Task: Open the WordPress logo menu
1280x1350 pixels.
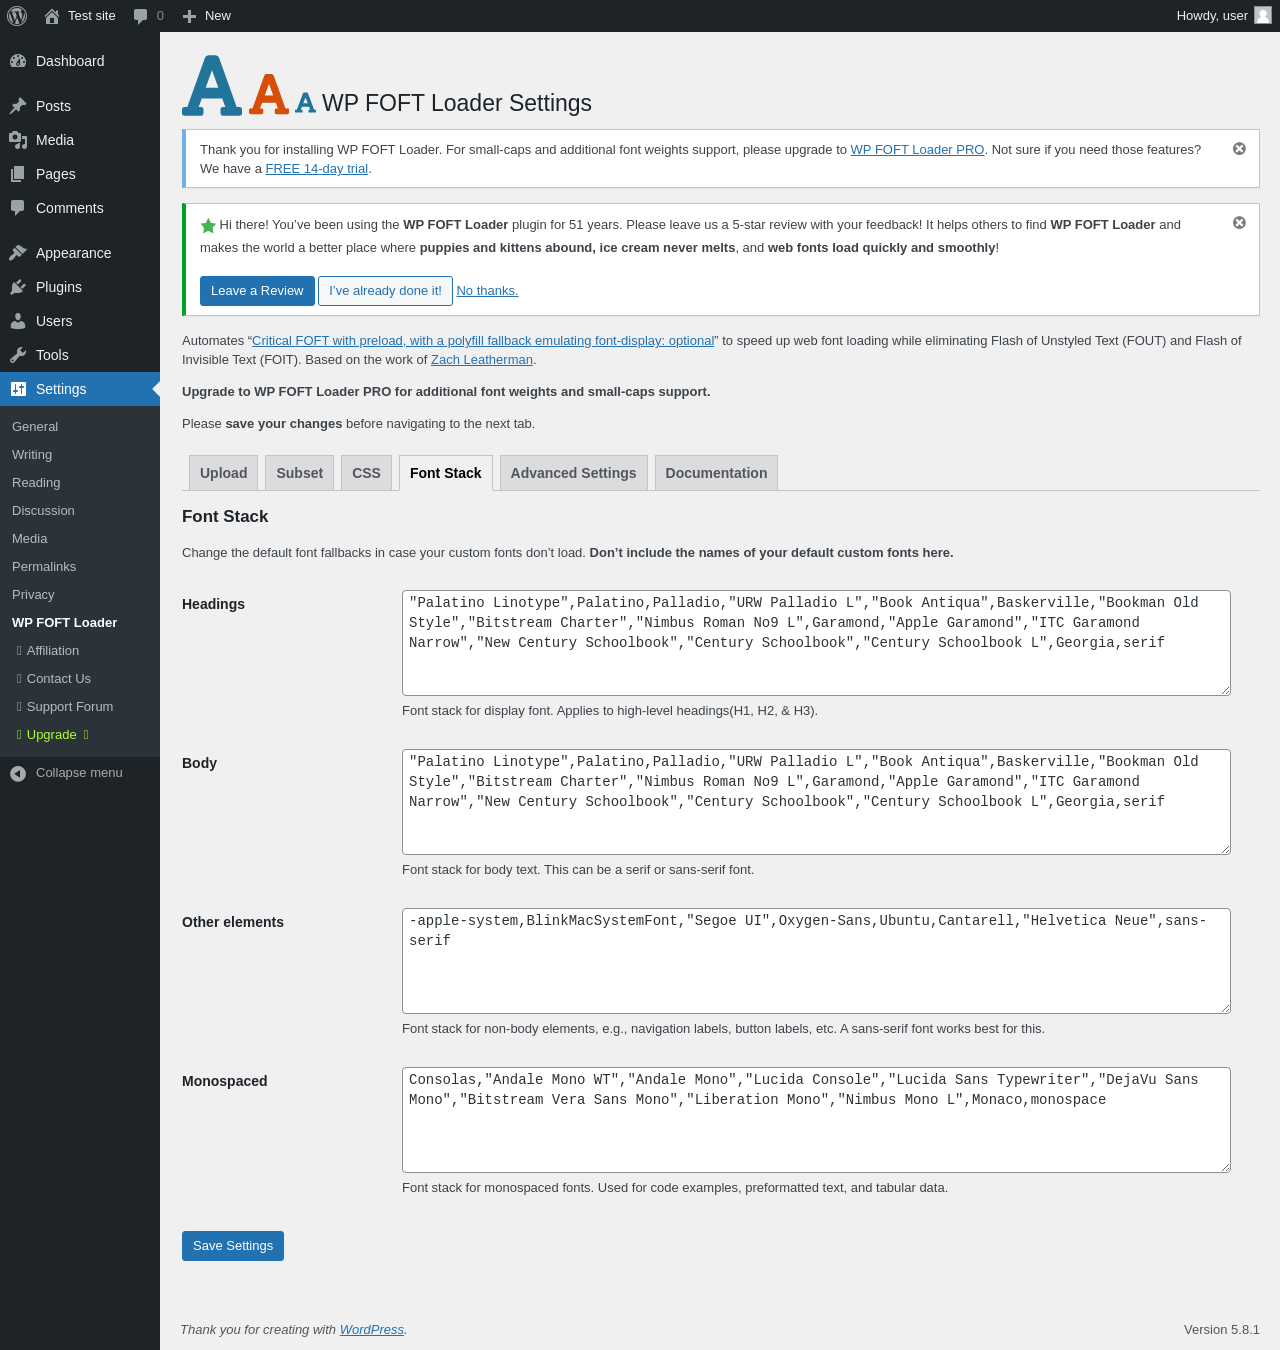Action: 17,16
